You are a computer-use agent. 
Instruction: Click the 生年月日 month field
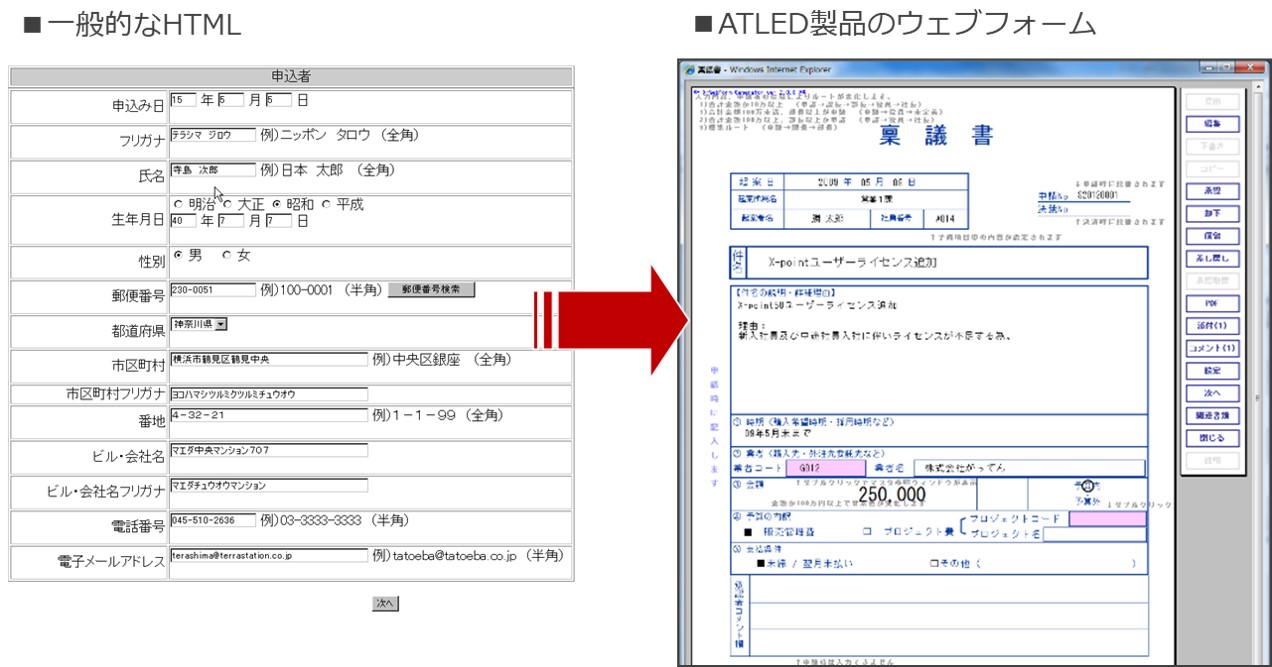(x=231, y=221)
